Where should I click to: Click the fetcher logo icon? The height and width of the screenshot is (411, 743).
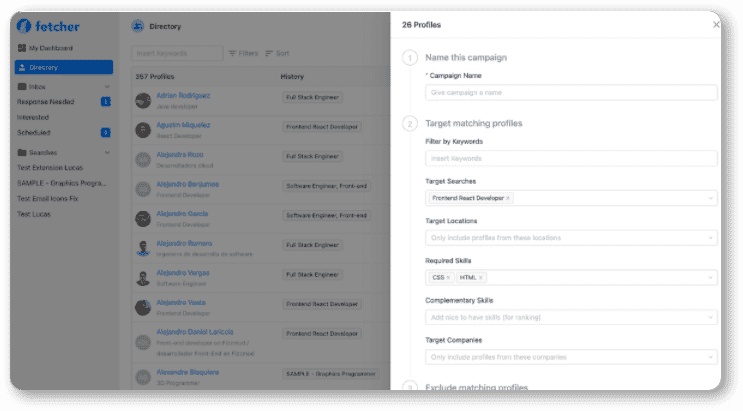click(24, 26)
